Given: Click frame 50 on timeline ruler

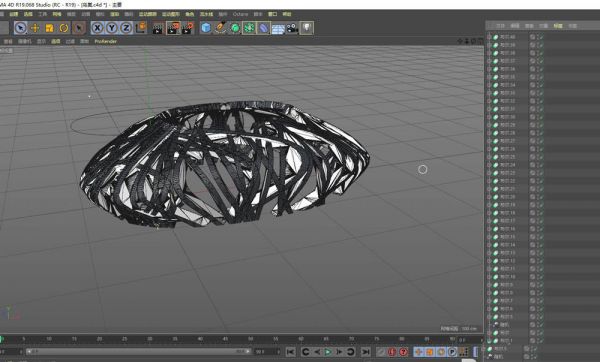Looking at the screenshot, I should tap(251, 339).
